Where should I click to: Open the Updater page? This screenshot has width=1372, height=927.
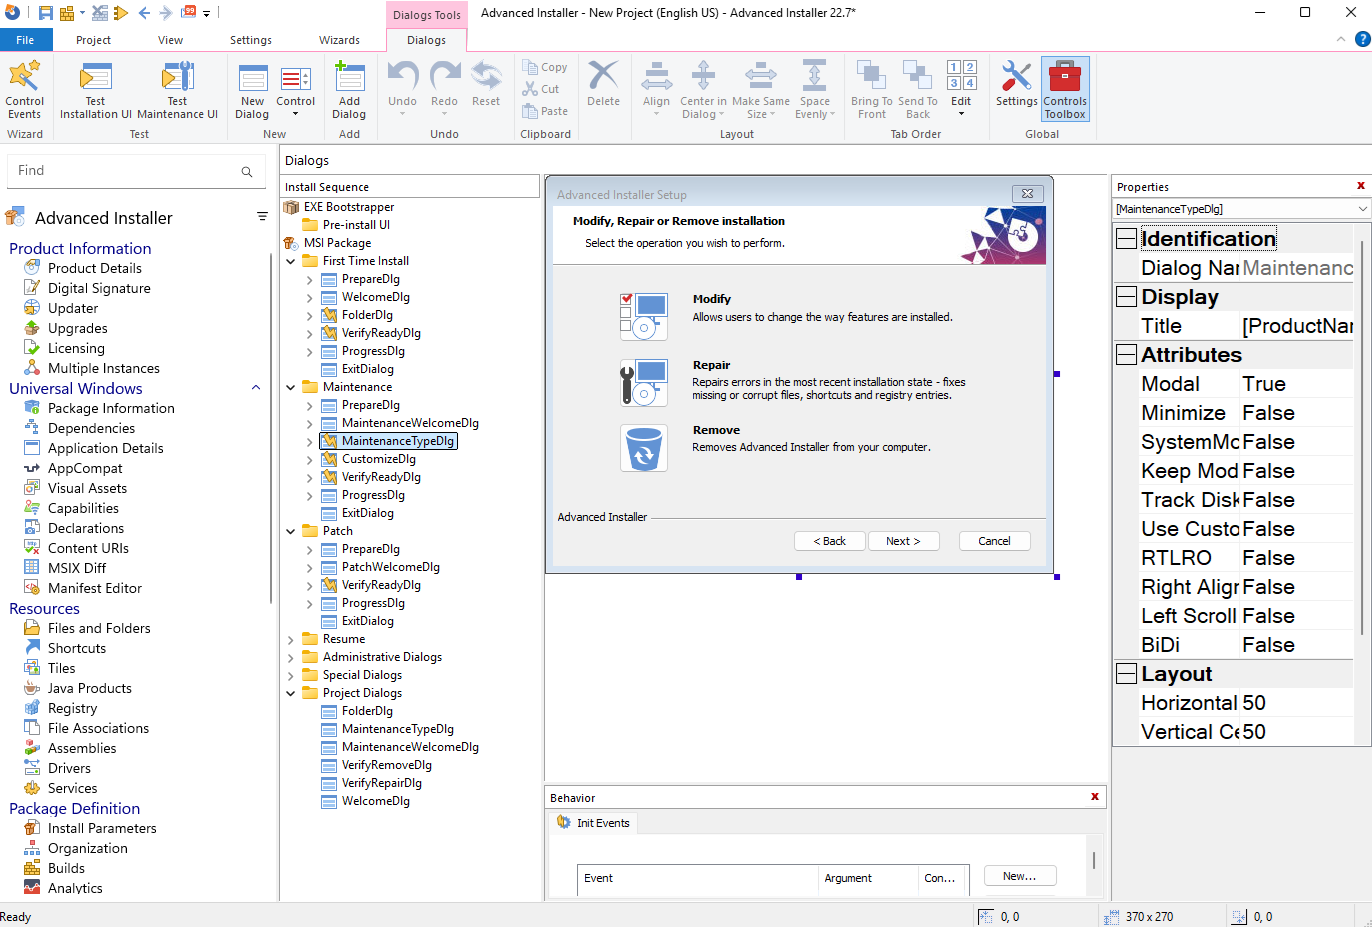point(73,308)
